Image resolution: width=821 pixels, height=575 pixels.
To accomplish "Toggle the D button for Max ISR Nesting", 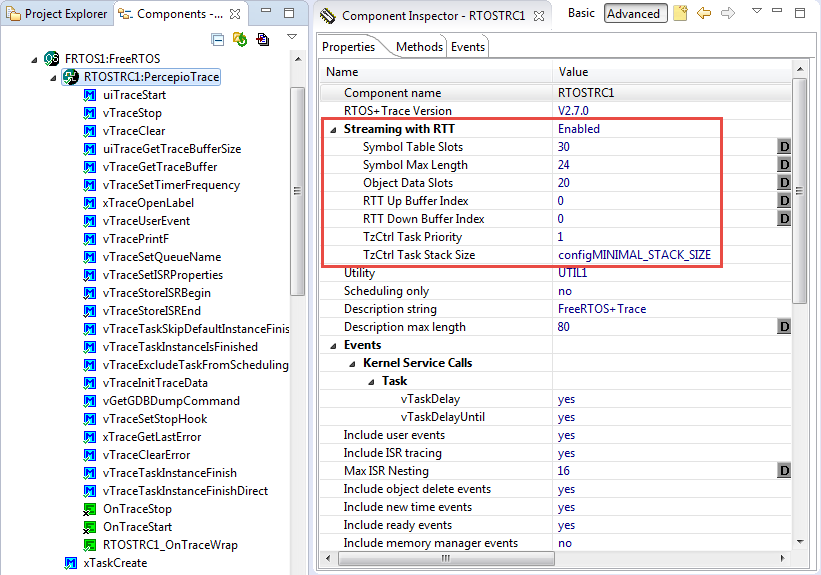I will [784, 471].
